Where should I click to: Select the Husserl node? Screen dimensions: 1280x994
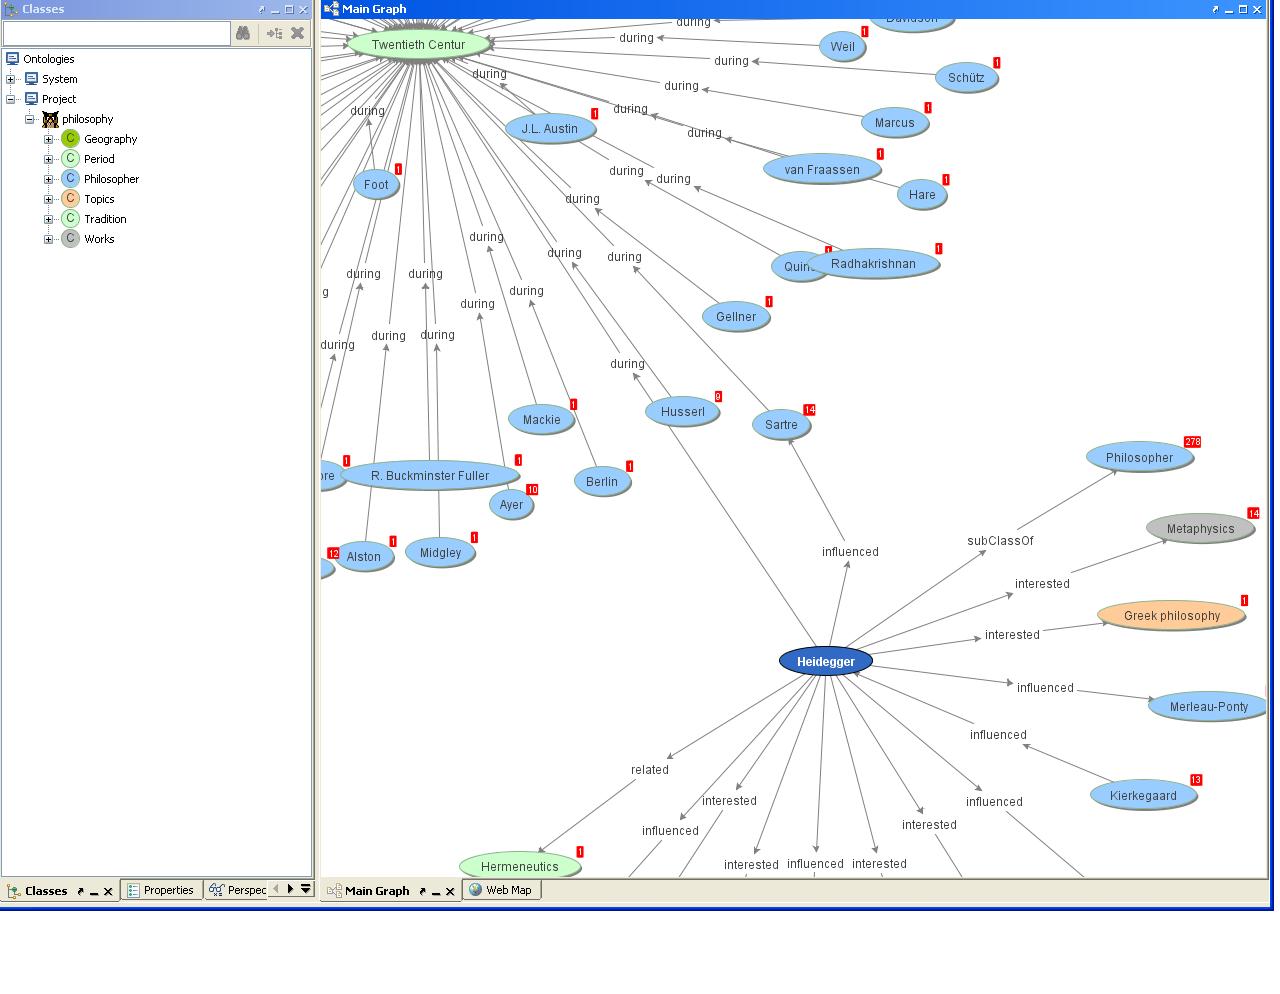click(x=683, y=411)
